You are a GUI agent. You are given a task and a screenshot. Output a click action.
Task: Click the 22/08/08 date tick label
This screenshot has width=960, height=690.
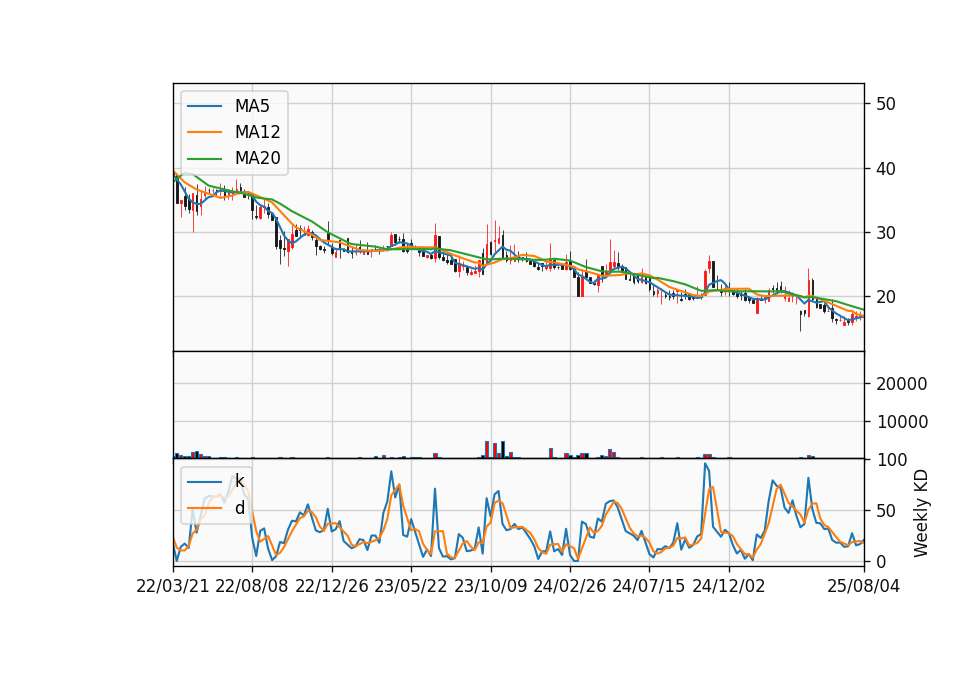click(x=252, y=586)
